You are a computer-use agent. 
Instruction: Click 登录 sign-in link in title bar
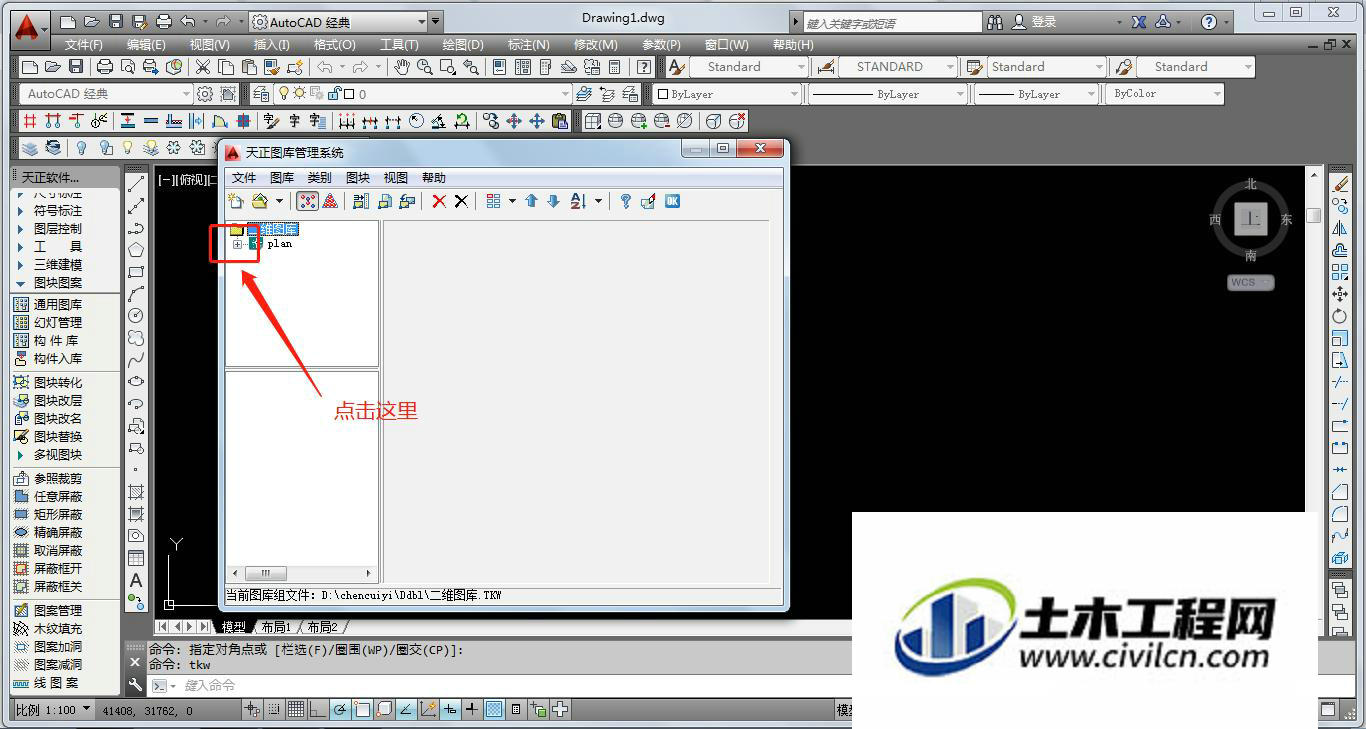point(1044,21)
